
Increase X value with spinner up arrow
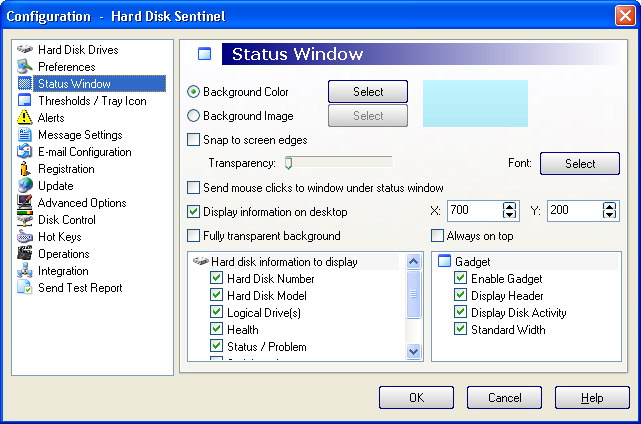point(509,206)
